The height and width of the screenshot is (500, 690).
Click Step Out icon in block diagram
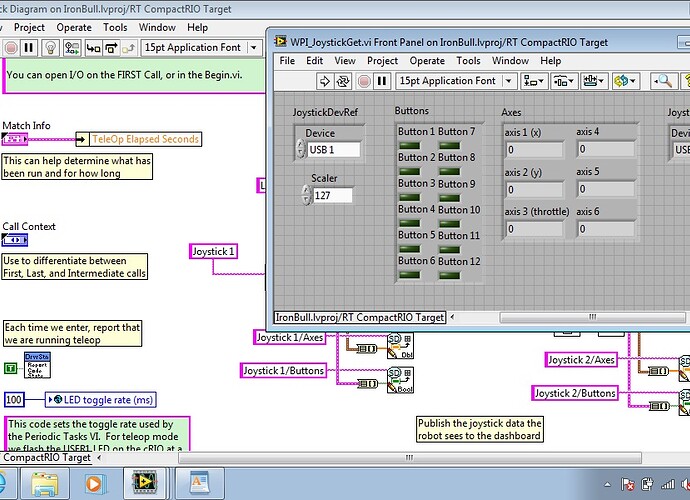click(x=128, y=48)
